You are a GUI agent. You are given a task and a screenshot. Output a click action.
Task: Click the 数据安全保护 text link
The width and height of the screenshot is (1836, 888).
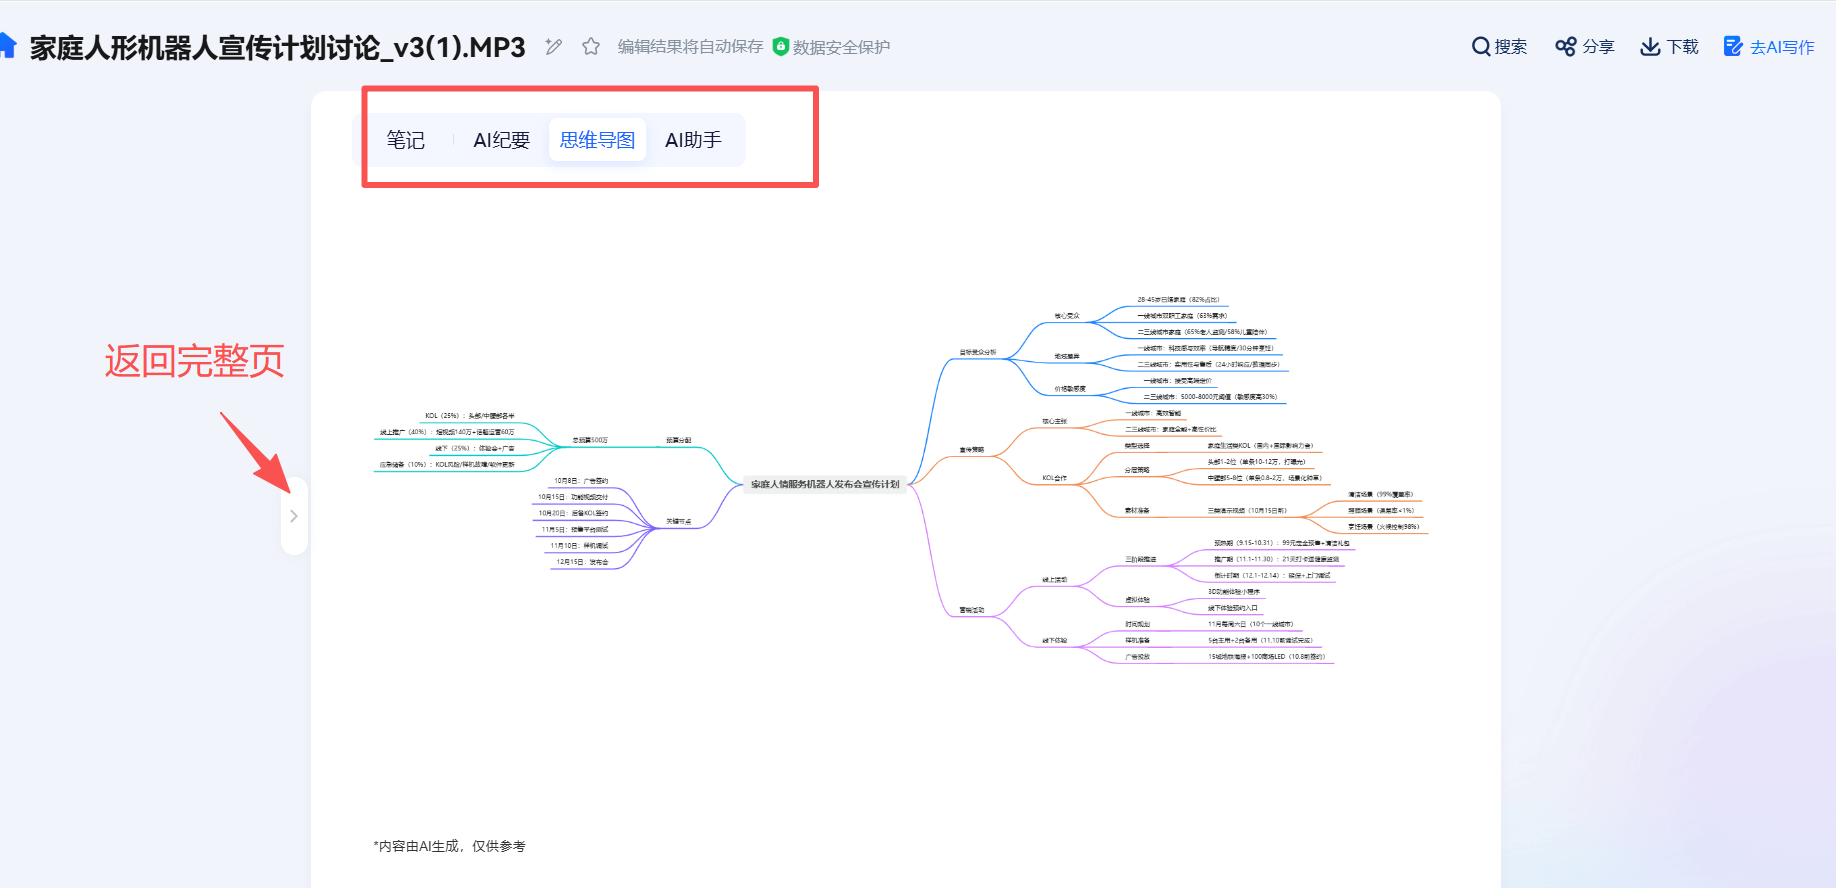tap(841, 47)
